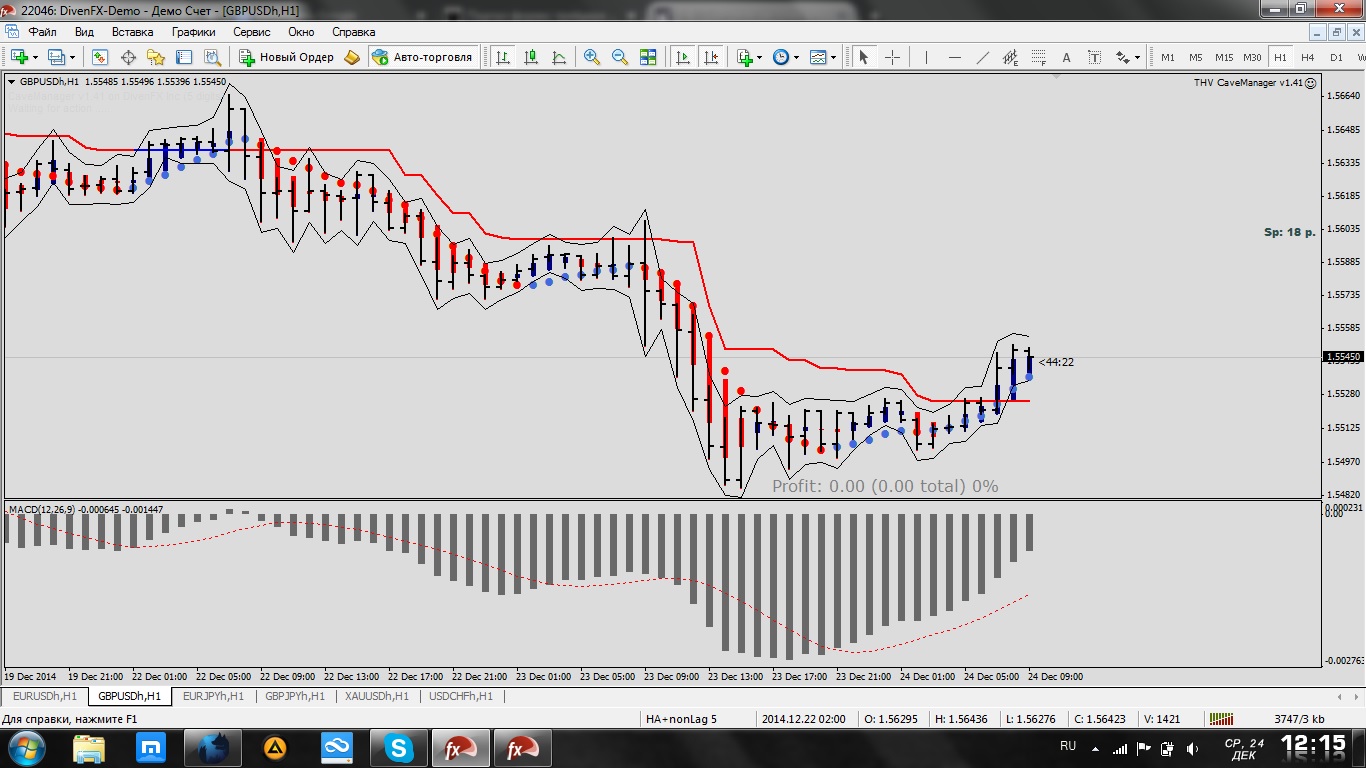Open the Вставка menu

(x=133, y=32)
